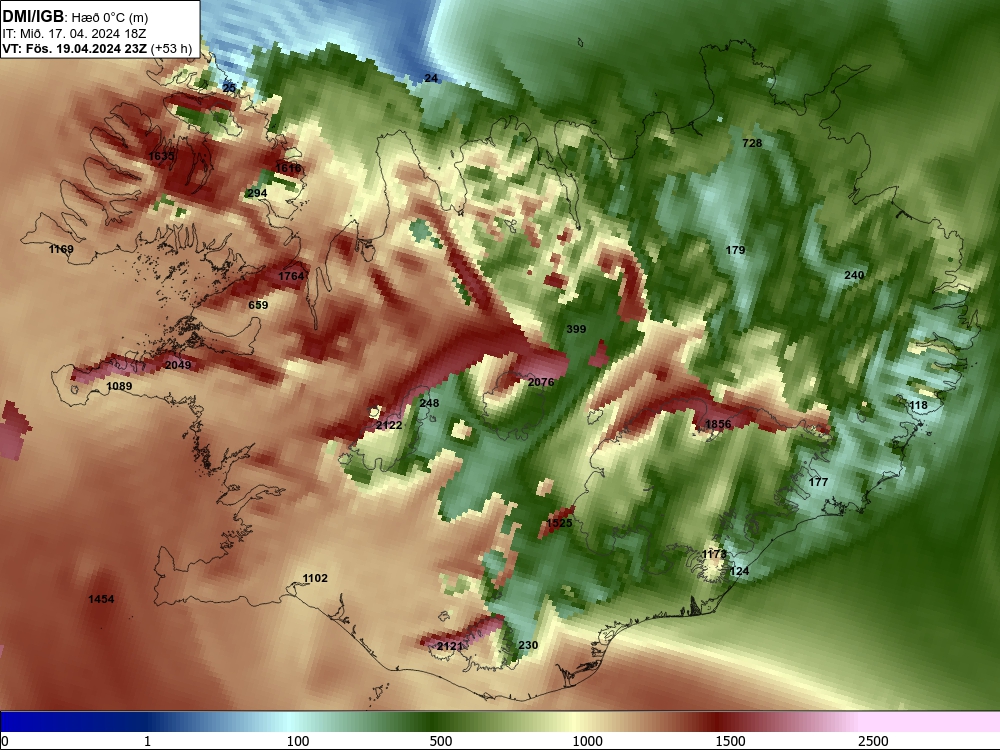
Task: Click the map value 177
Action: 818,482
